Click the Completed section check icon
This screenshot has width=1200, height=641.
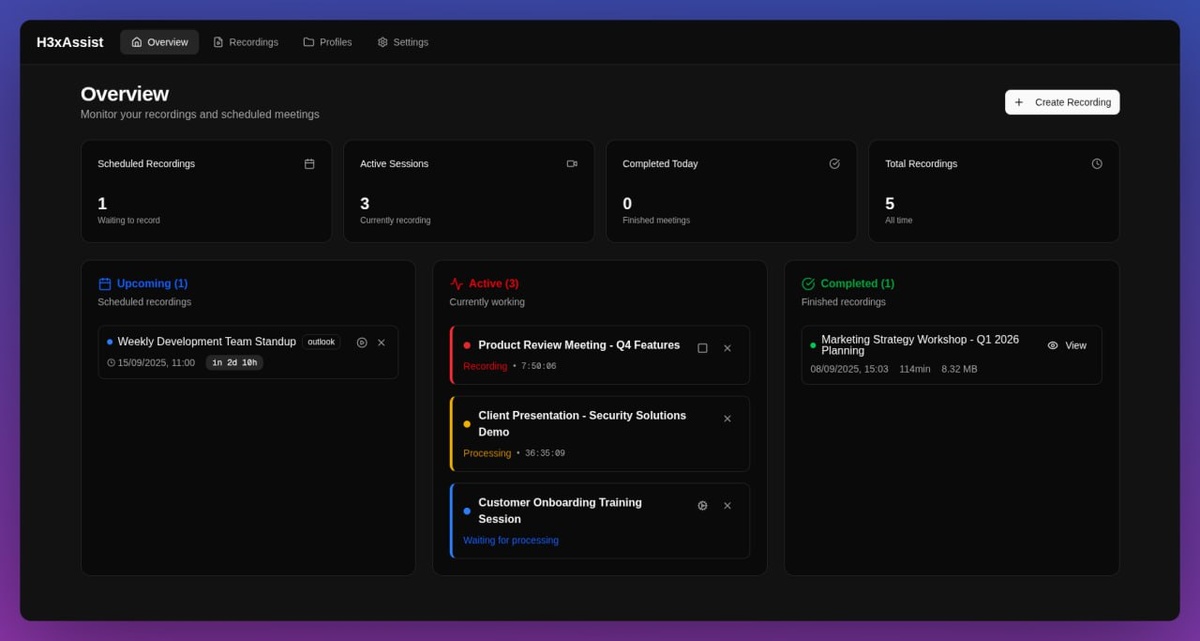[808, 284]
